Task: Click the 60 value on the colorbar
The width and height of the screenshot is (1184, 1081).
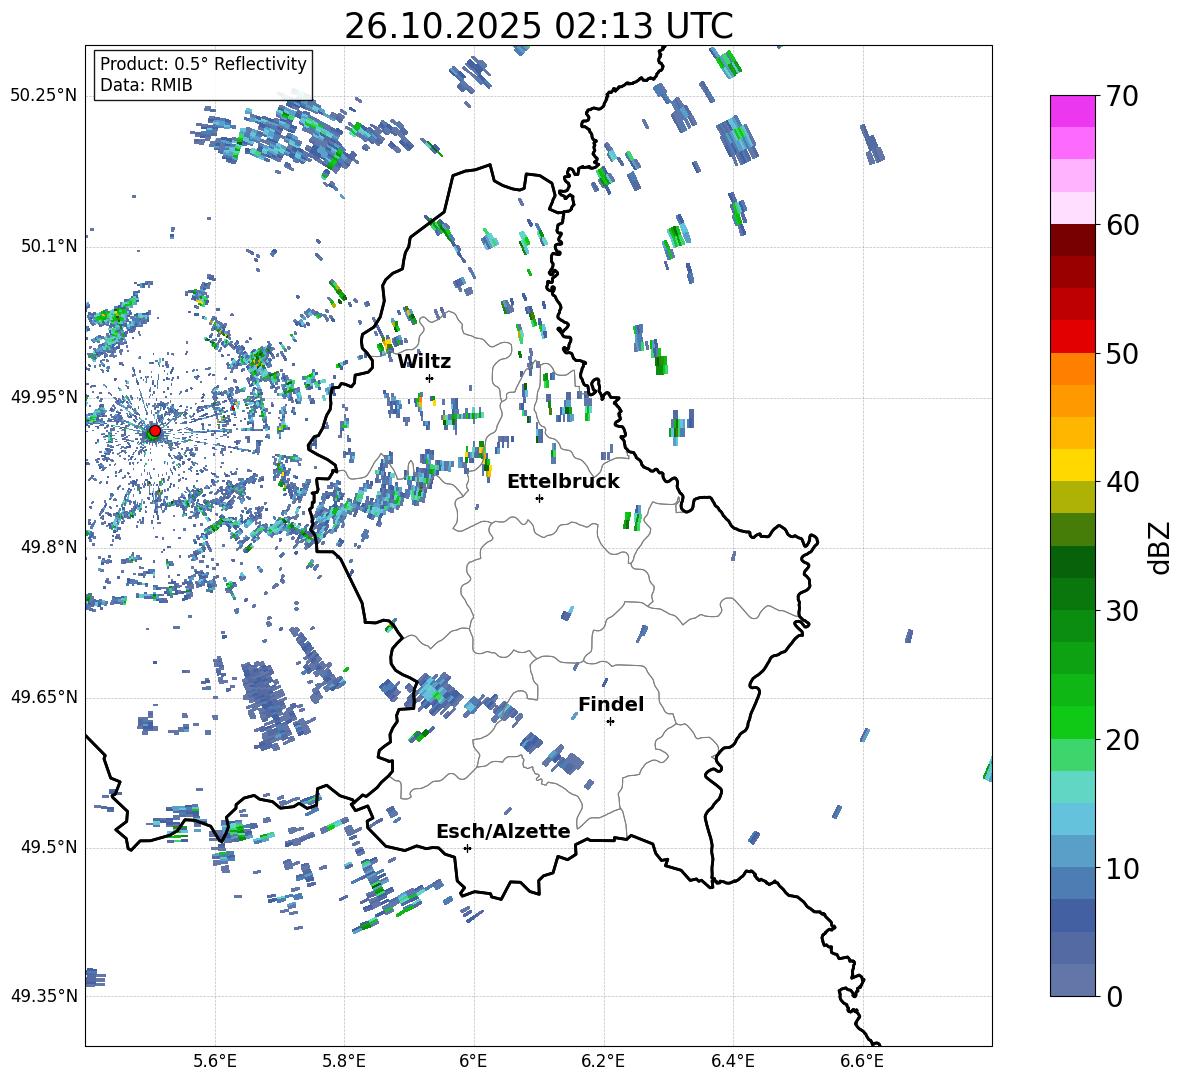Action: point(1125,225)
